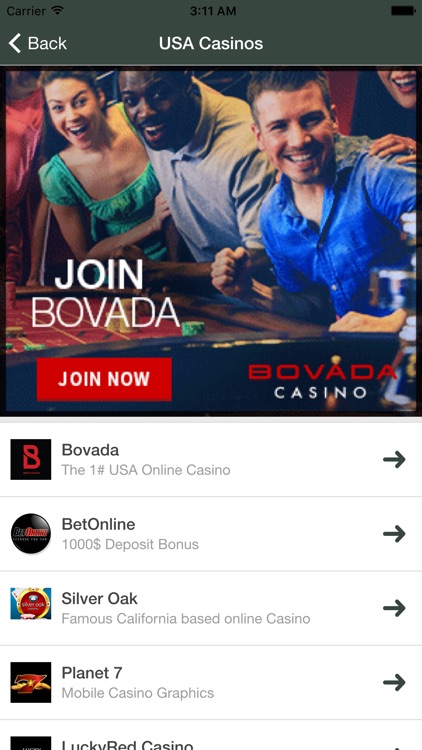
Task: Expand Bovada entry with arrow
Action: [x=394, y=460]
